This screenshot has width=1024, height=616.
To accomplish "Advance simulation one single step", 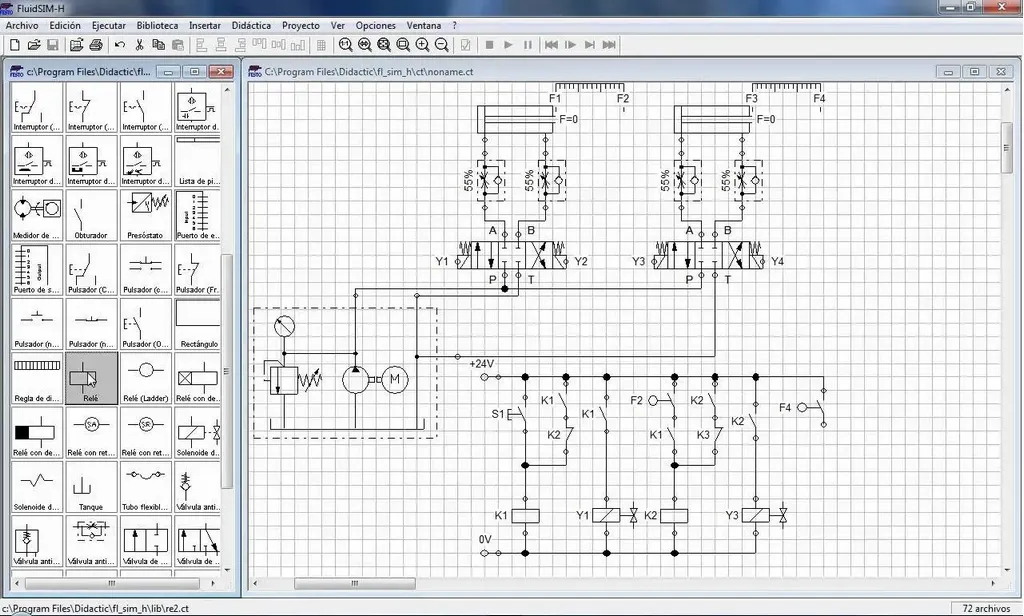I will [571, 45].
